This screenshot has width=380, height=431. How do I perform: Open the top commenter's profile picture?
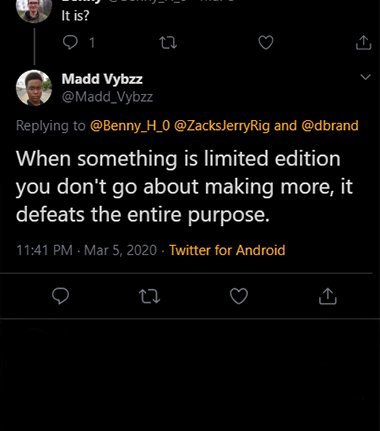34,10
